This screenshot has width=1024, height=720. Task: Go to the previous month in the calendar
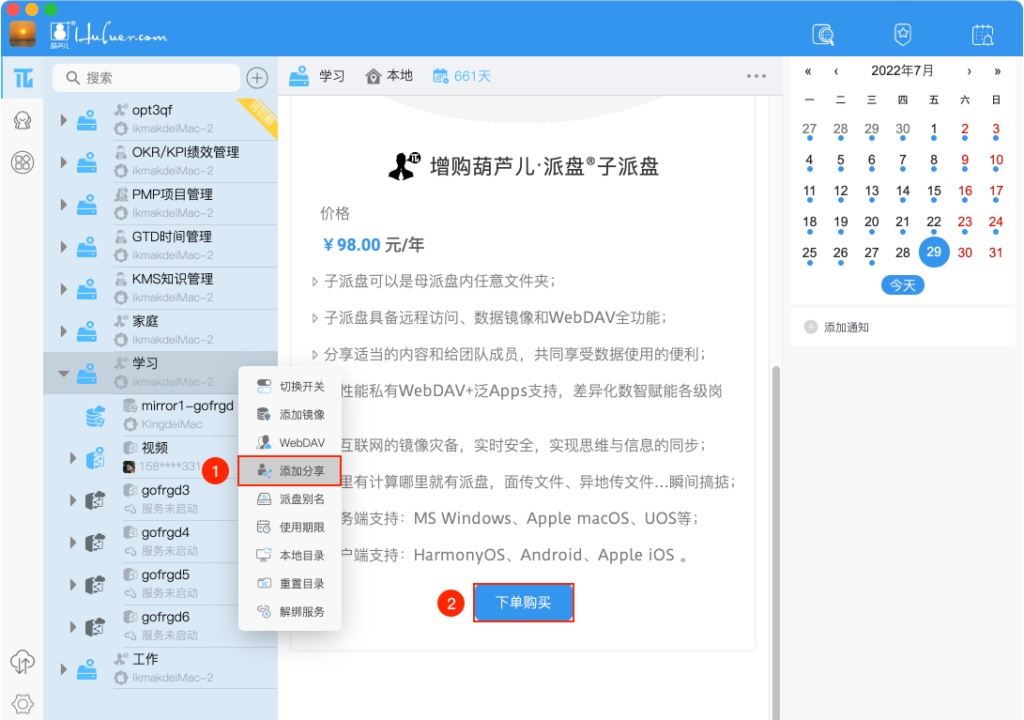tap(836, 71)
